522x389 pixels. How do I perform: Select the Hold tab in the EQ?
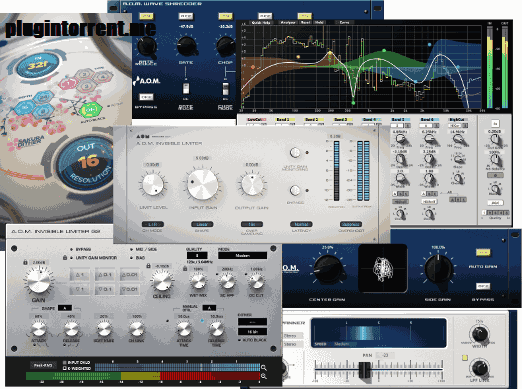click(x=319, y=22)
